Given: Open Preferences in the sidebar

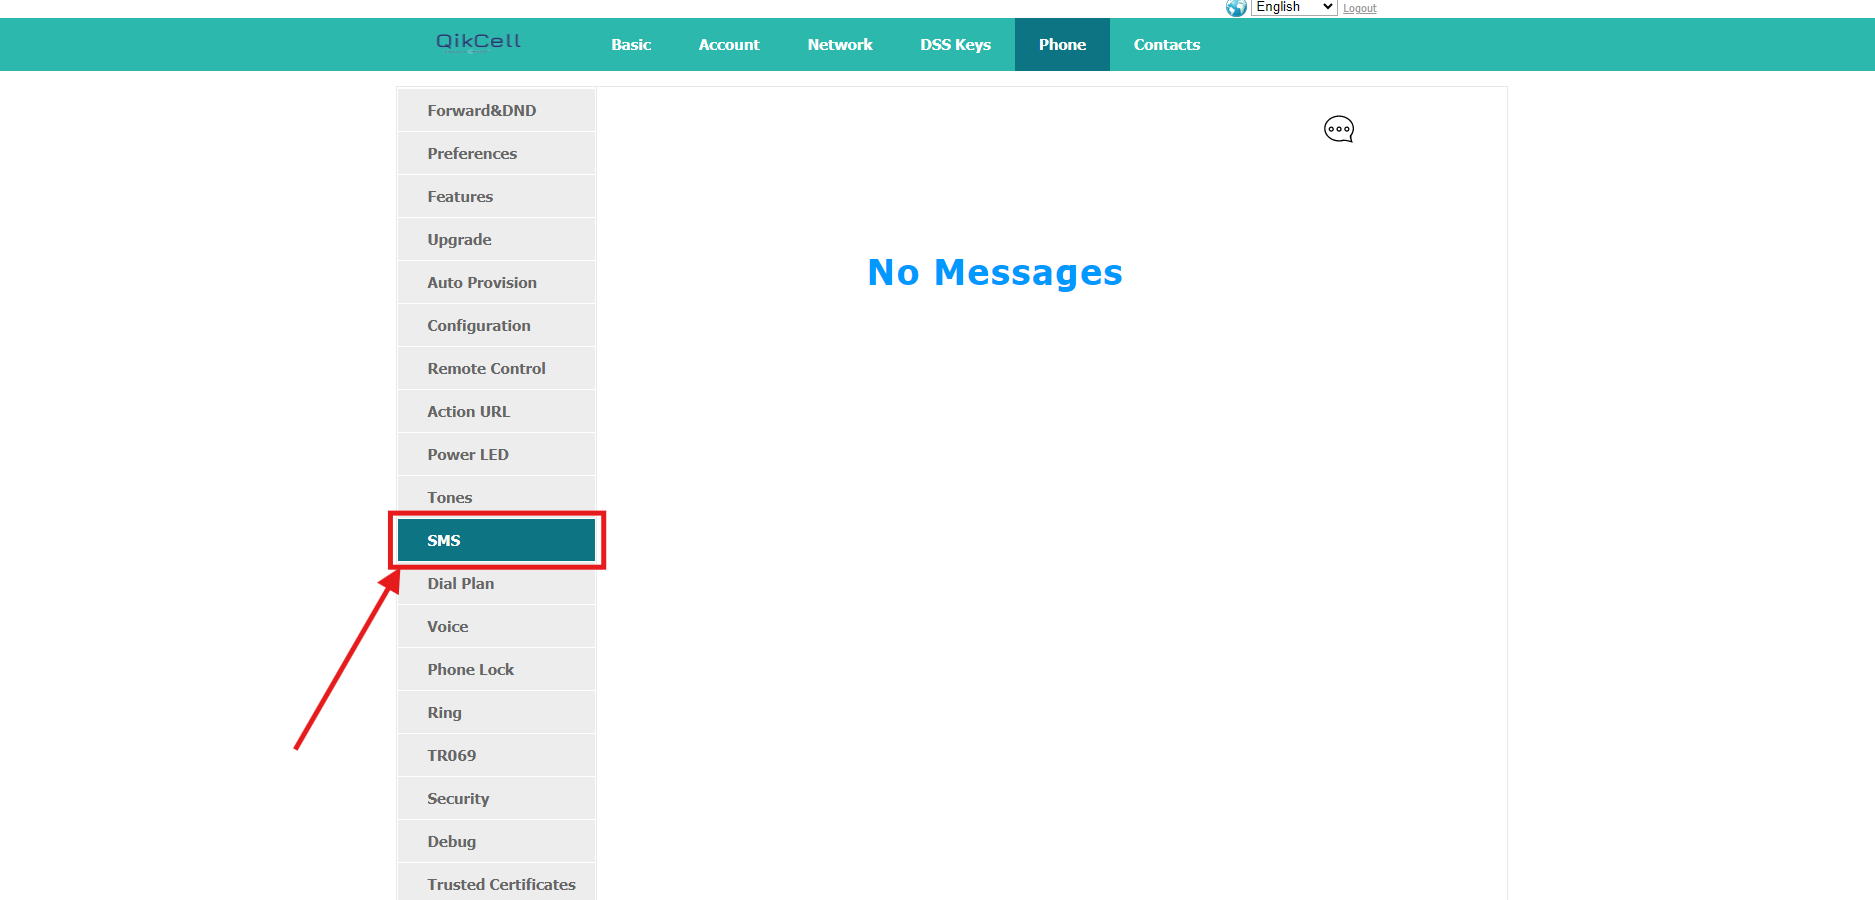Looking at the screenshot, I should coord(496,153).
